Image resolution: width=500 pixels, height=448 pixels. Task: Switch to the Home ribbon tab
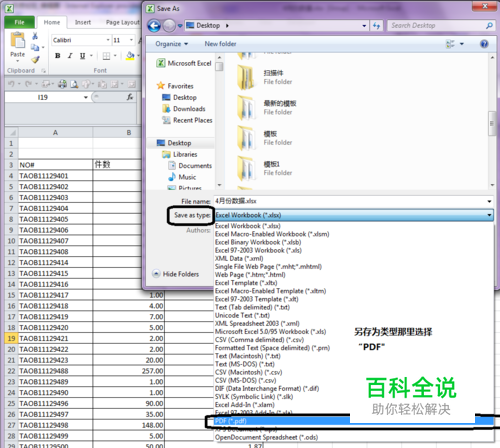(52, 22)
